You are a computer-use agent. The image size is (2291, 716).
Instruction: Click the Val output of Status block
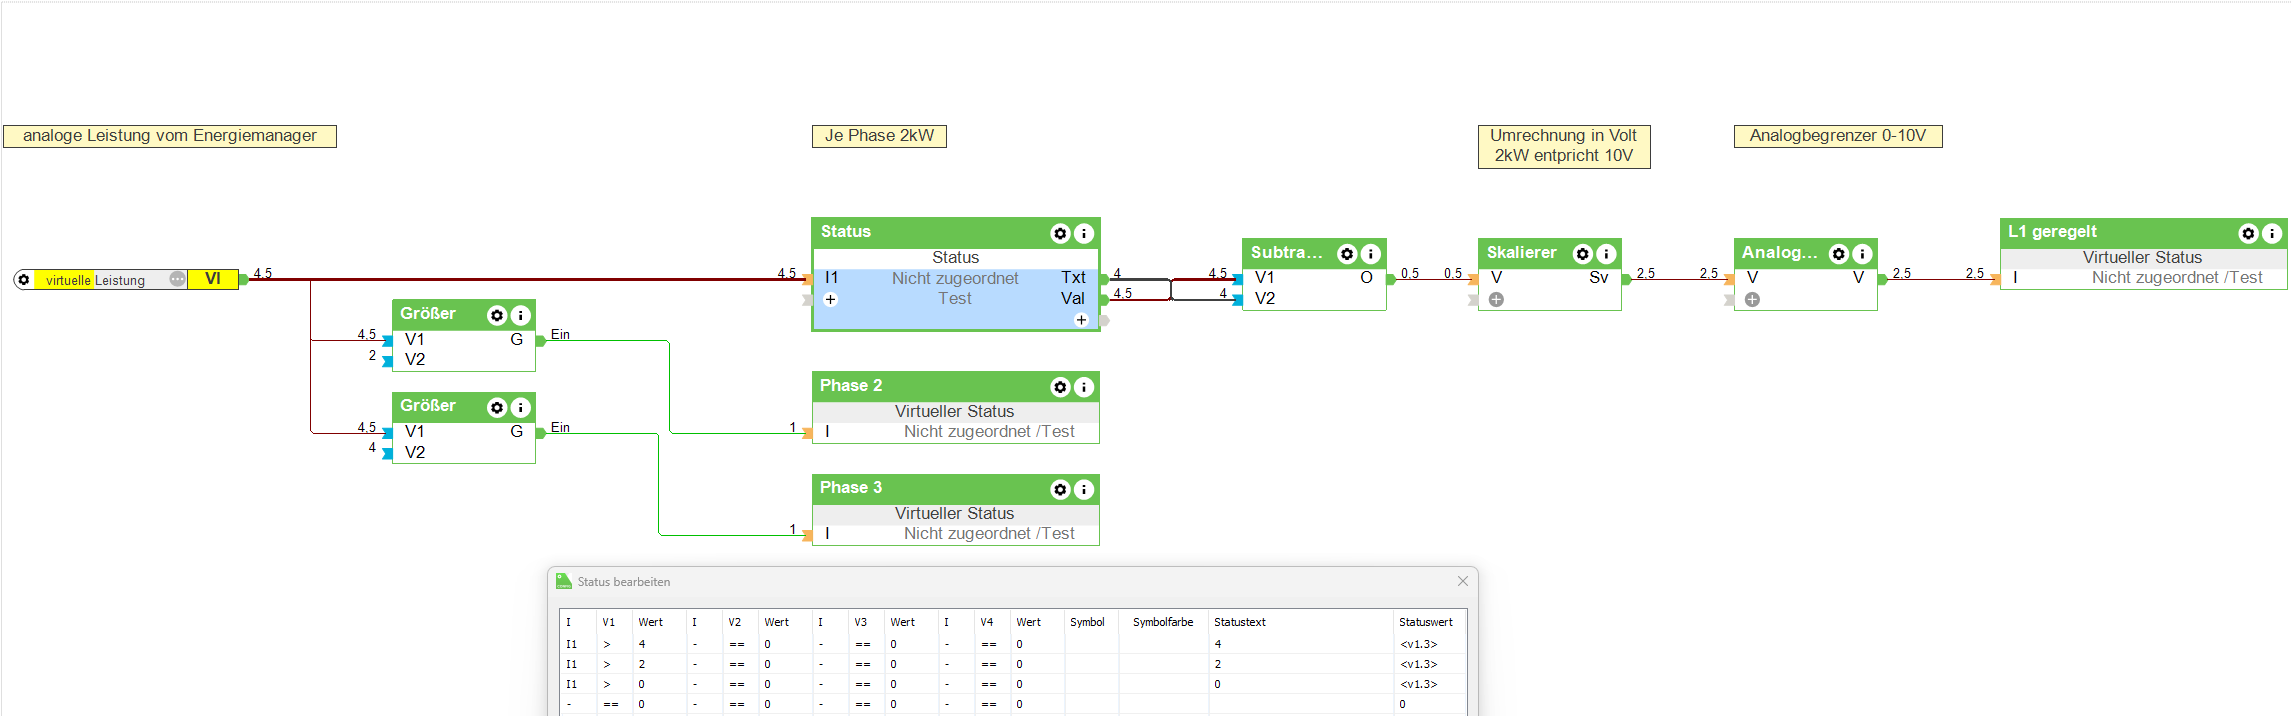pyautogui.click(x=1073, y=299)
